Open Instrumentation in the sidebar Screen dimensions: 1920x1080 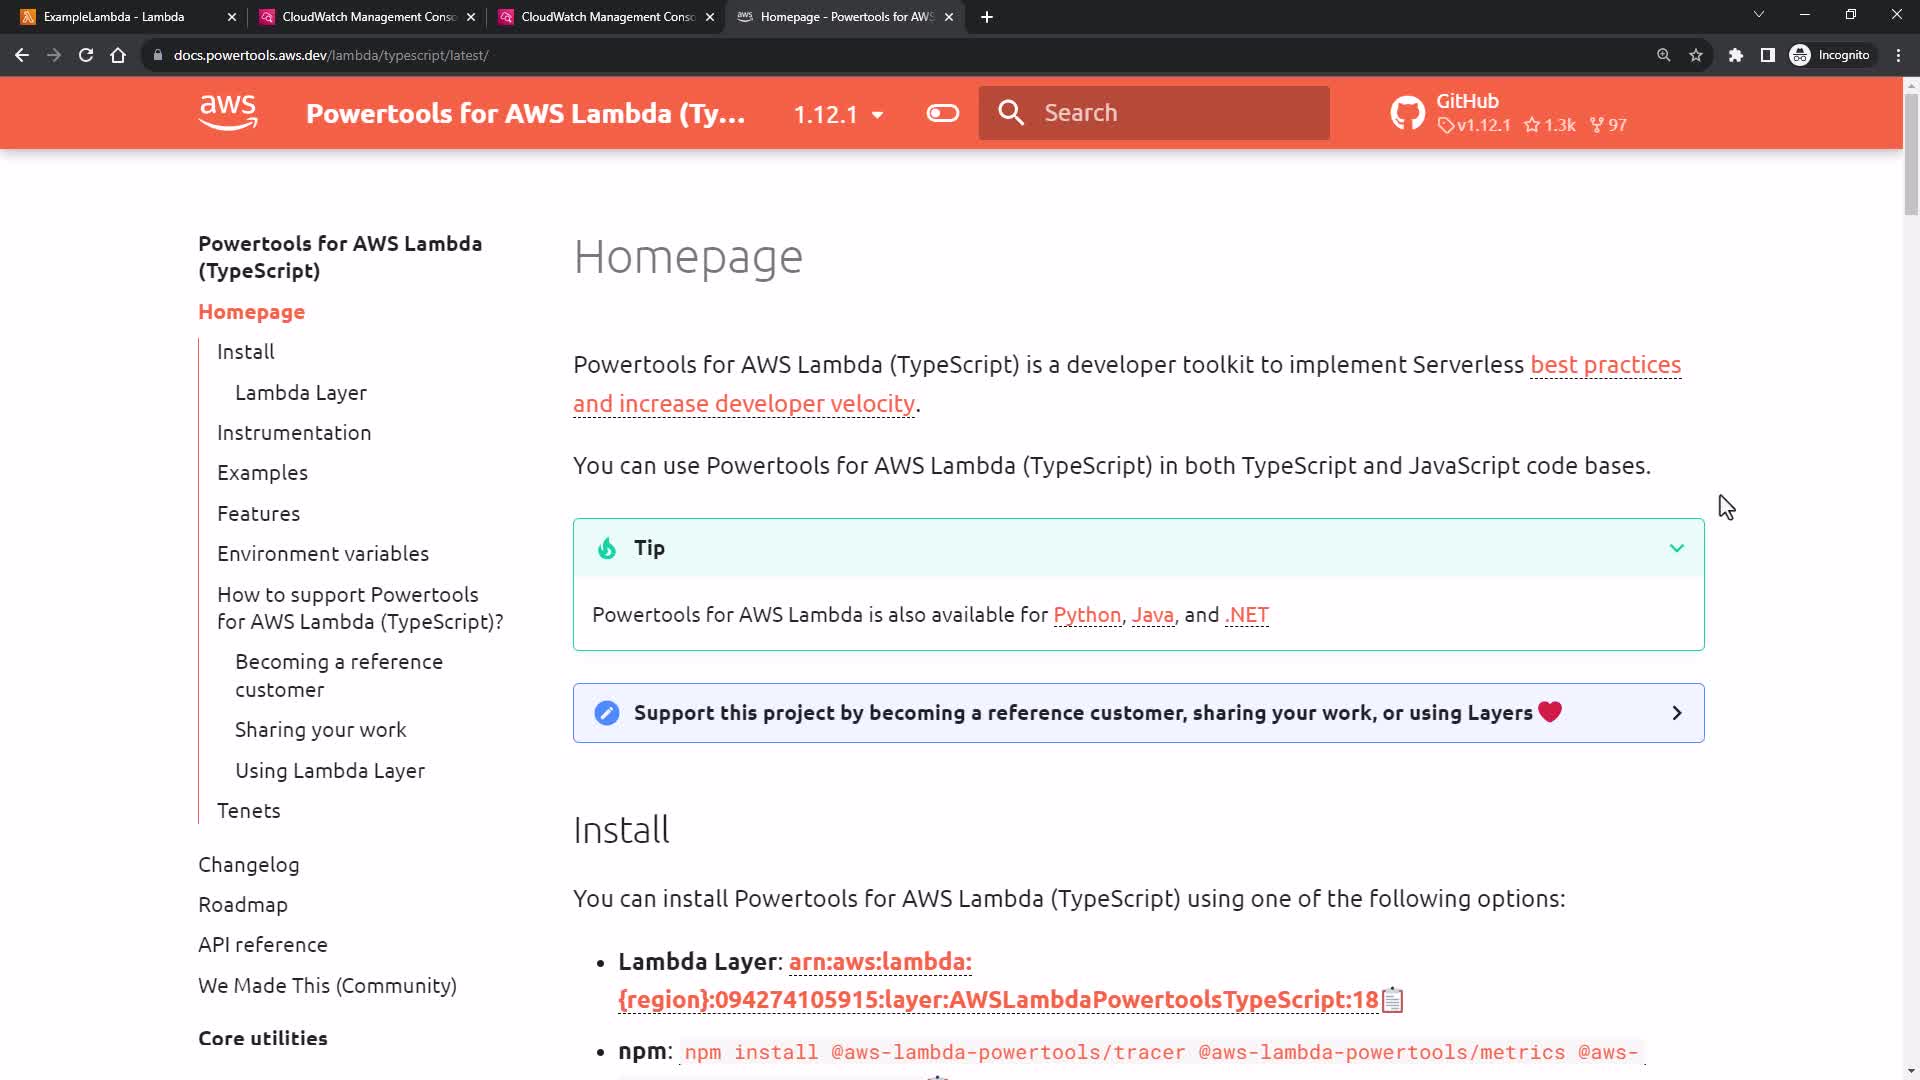[294, 433]
